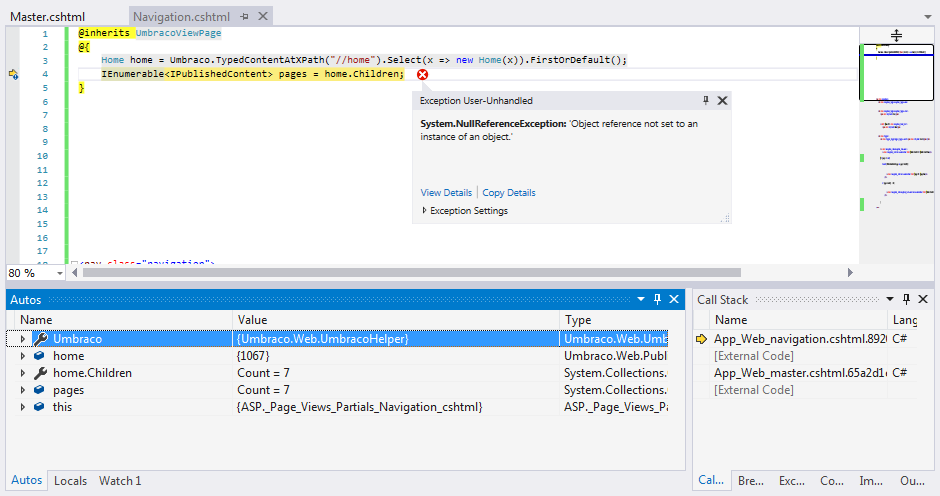Expand the home.Children row
Image resolution: width=940 pixels, height=496 pixels.
point(23,373)
